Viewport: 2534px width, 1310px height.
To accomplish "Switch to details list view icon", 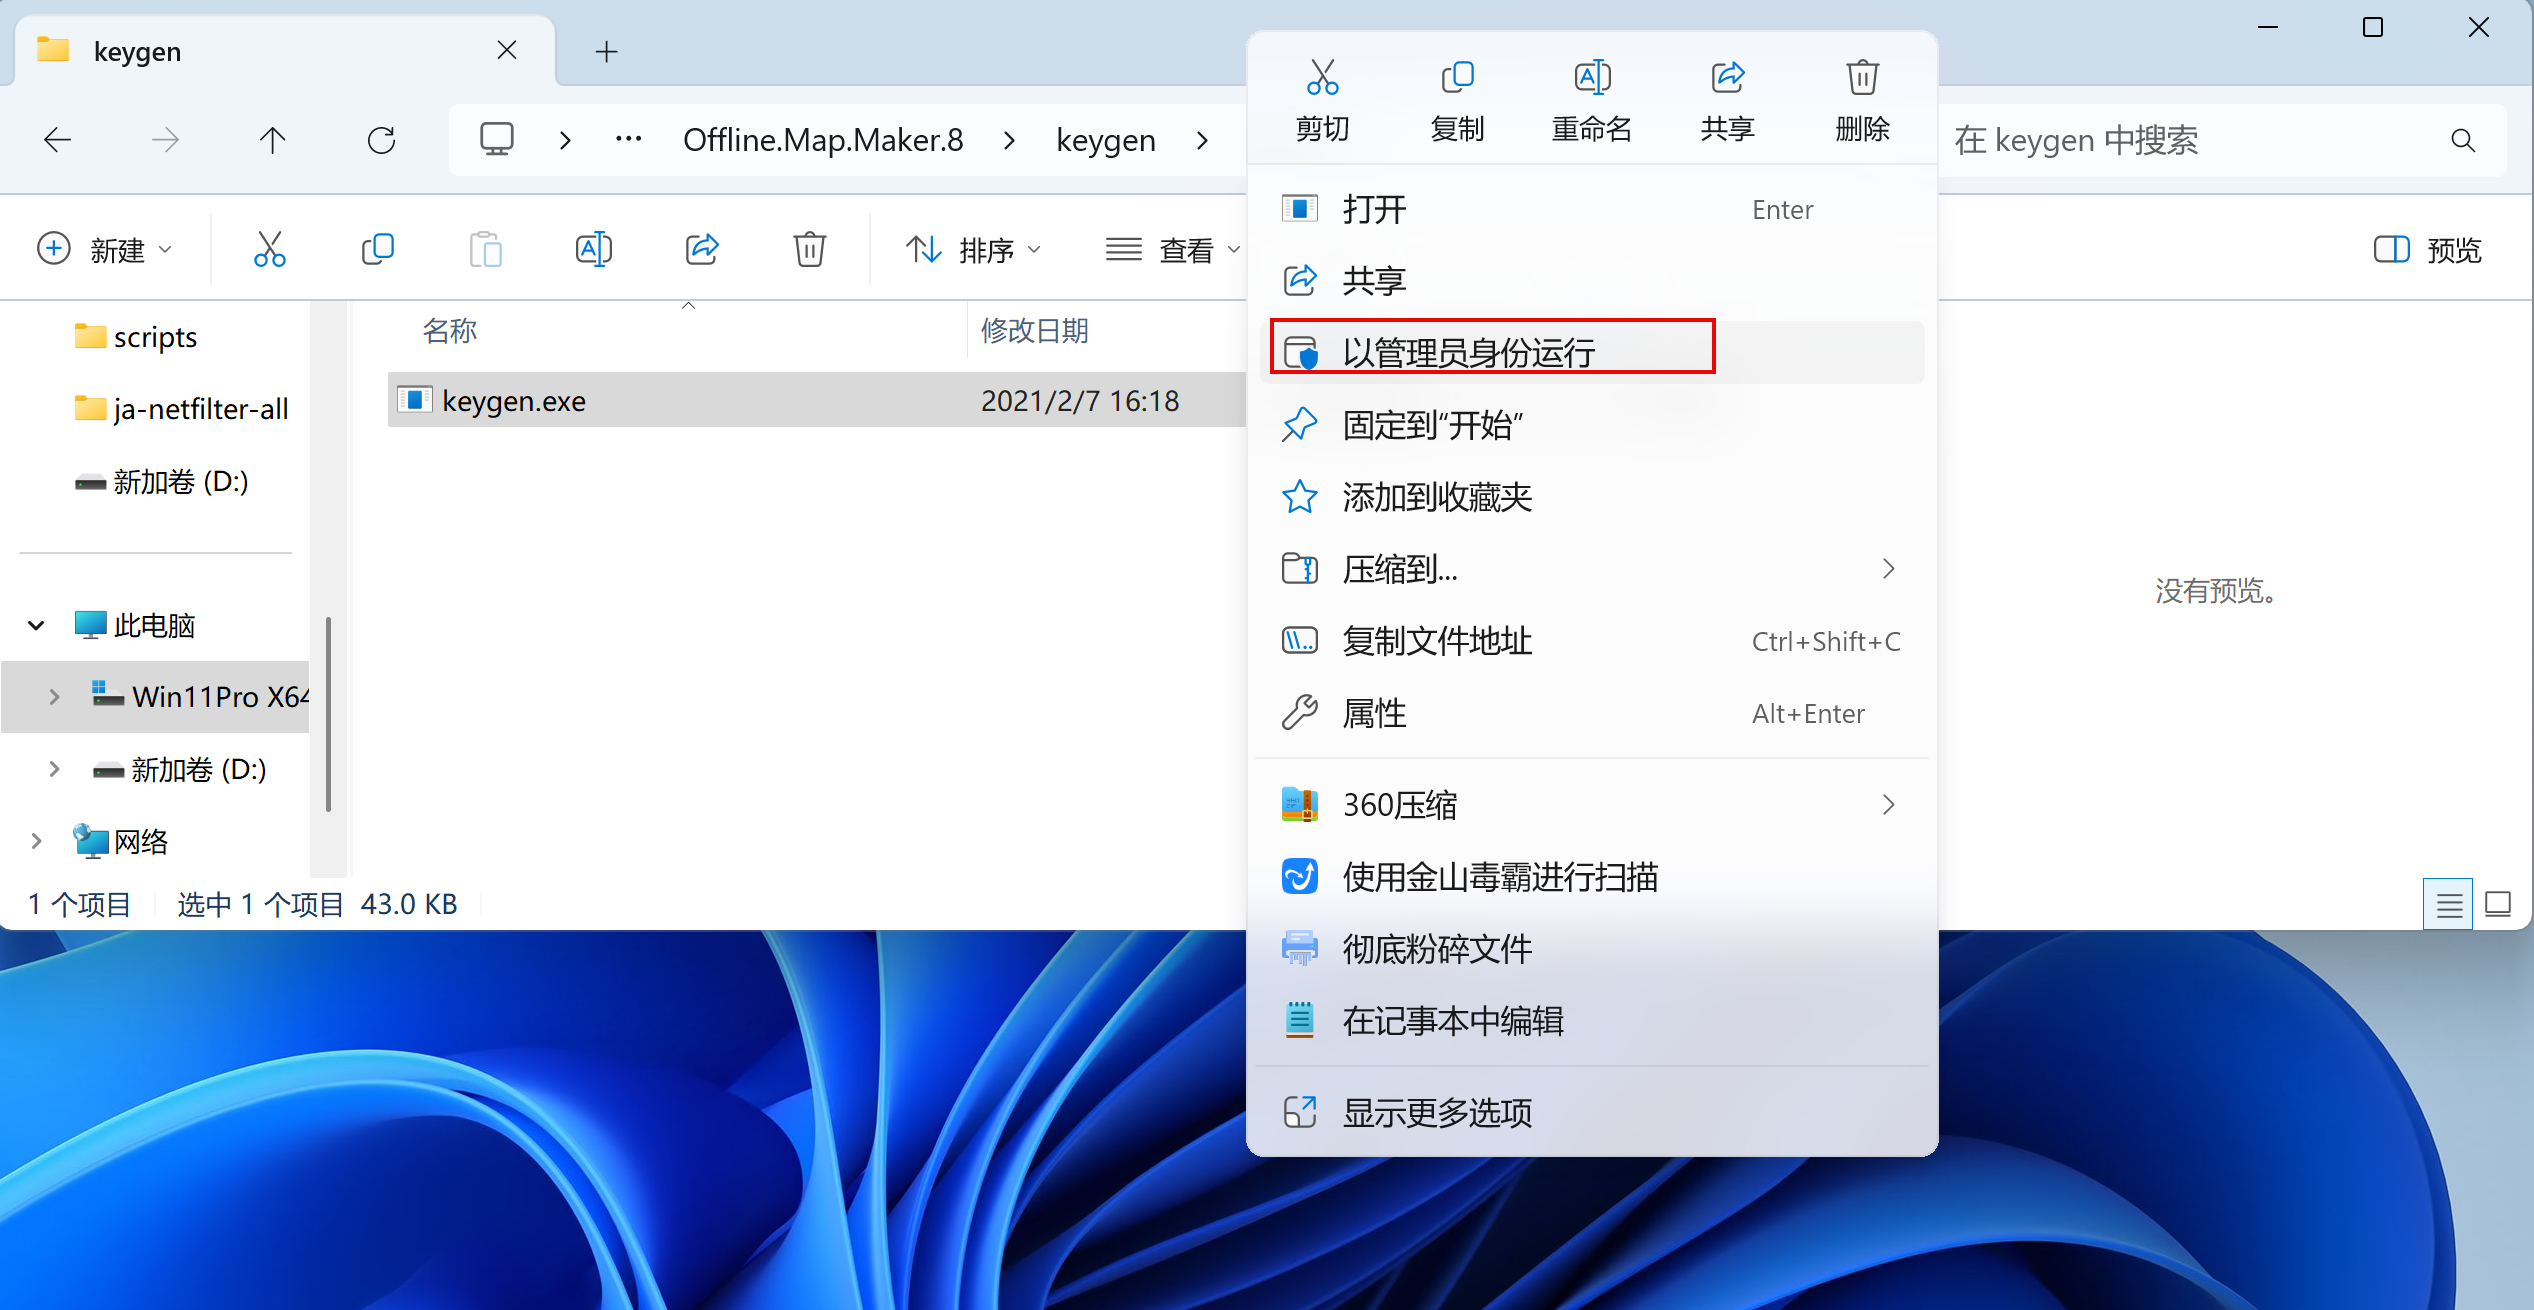I will [x=2448, y=905].
